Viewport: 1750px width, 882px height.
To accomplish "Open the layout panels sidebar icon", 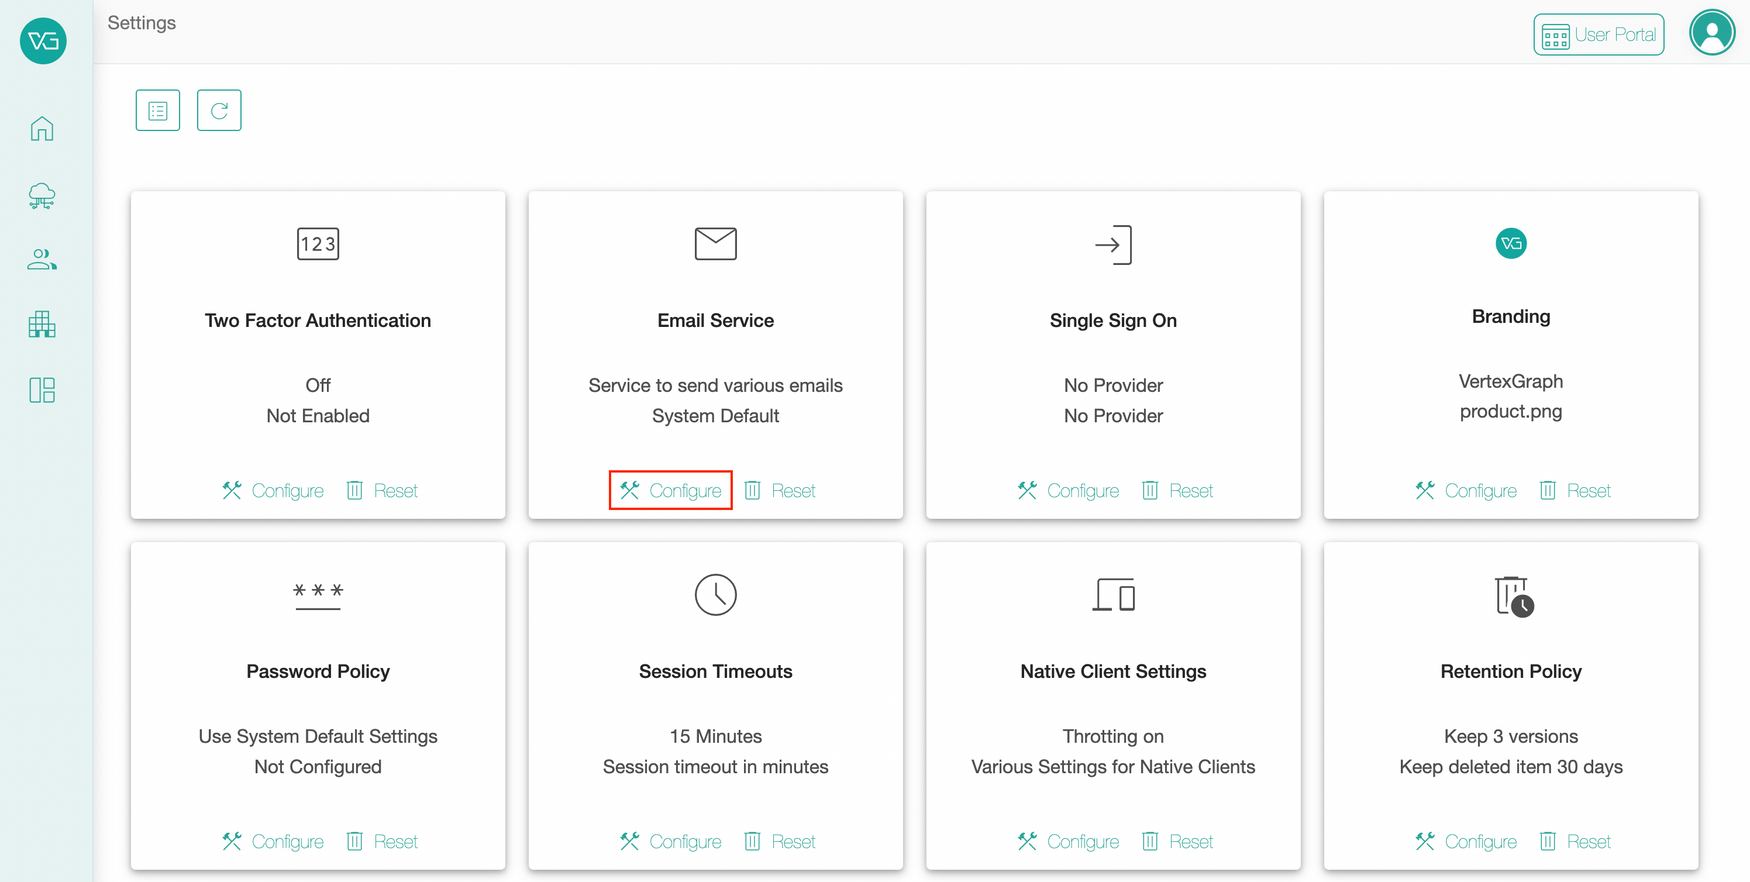I will point(42,390).
